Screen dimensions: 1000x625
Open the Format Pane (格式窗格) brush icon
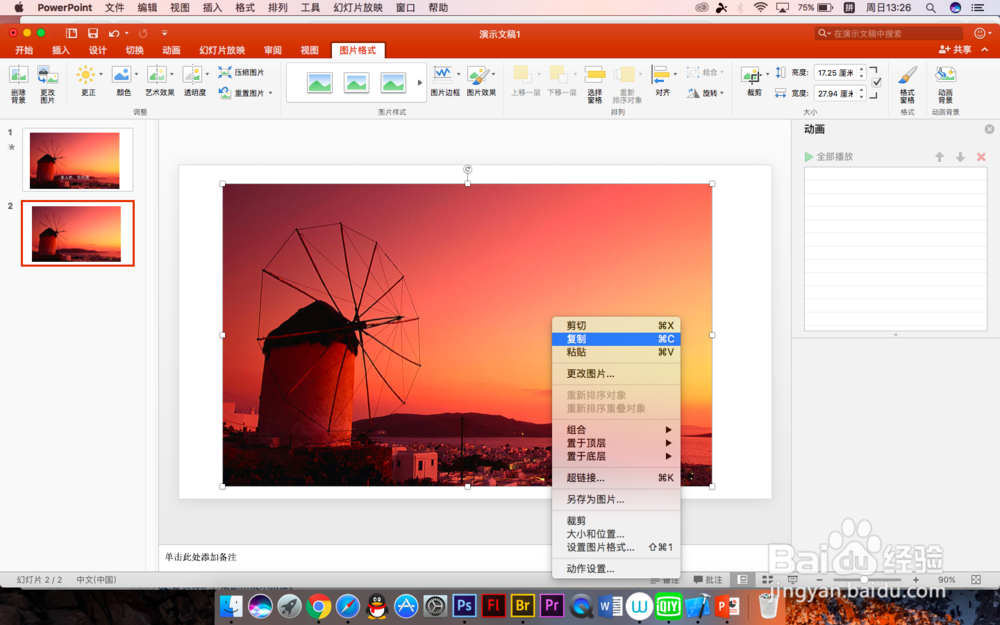[x=908, y=75]
